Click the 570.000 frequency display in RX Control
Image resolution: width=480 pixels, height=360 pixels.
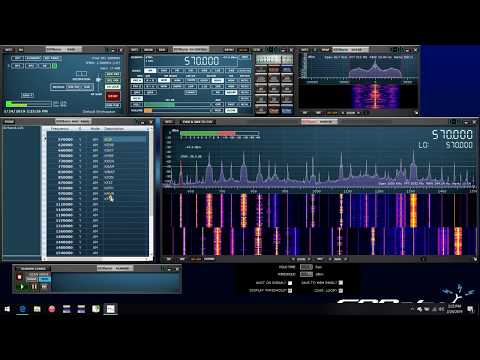202,61
